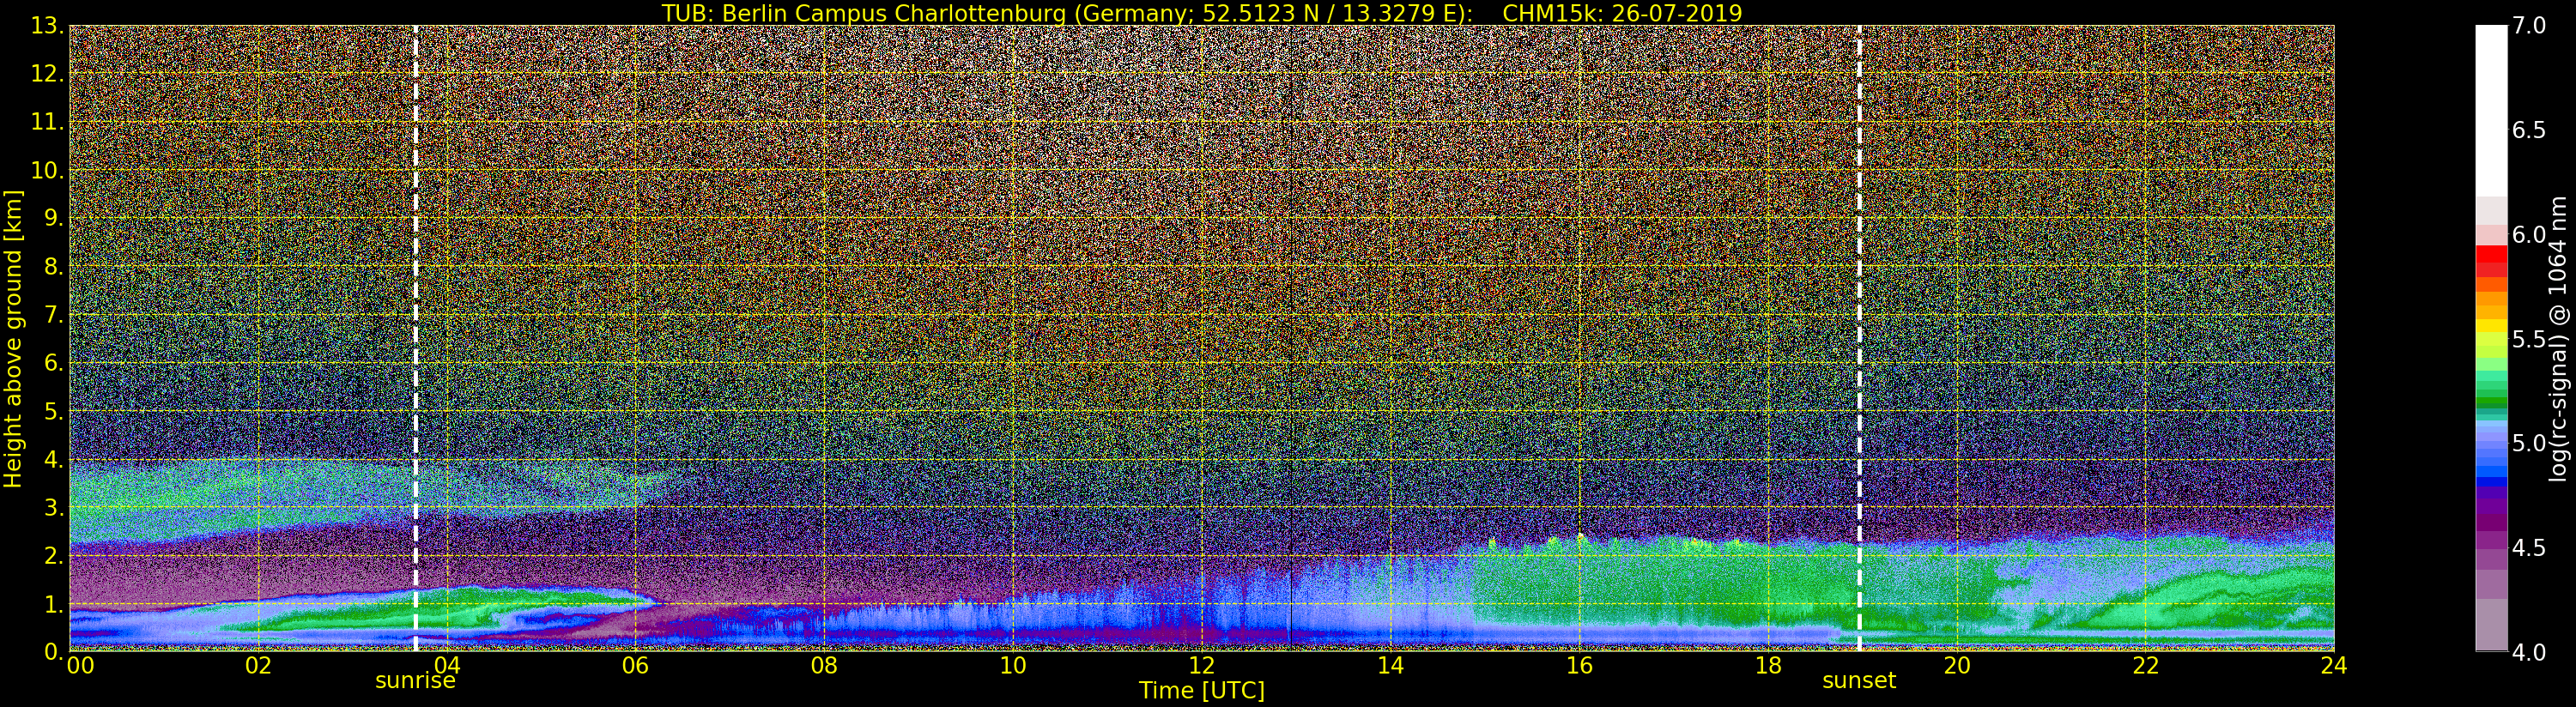Click the colorbar tick label '6.5'
The height and width of the screenshot is (707, 2576).
tap(2529, 130)
